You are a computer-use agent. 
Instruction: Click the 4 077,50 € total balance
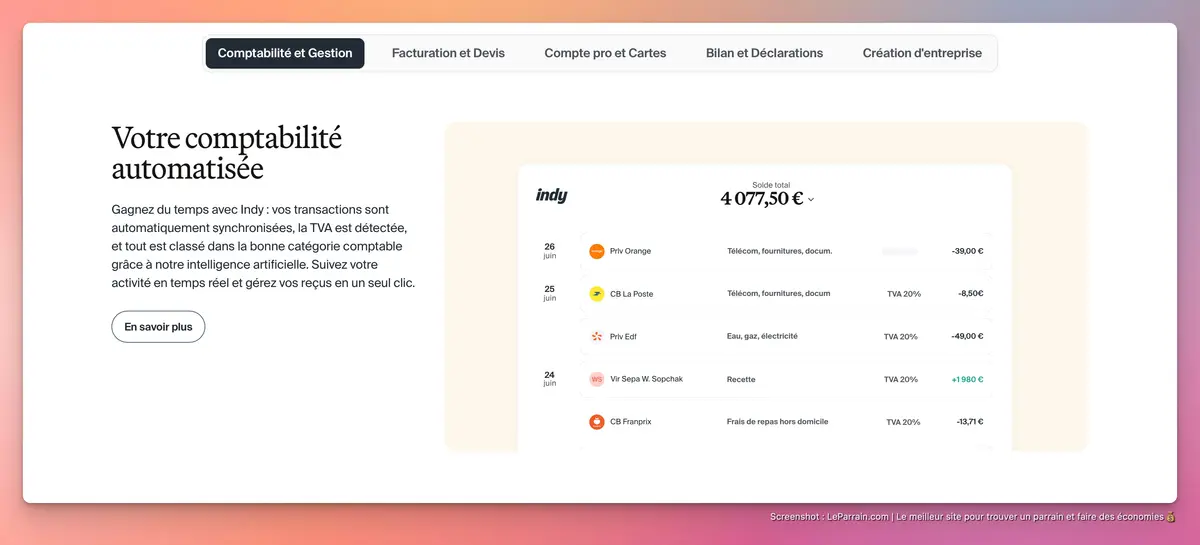point(762,198)
